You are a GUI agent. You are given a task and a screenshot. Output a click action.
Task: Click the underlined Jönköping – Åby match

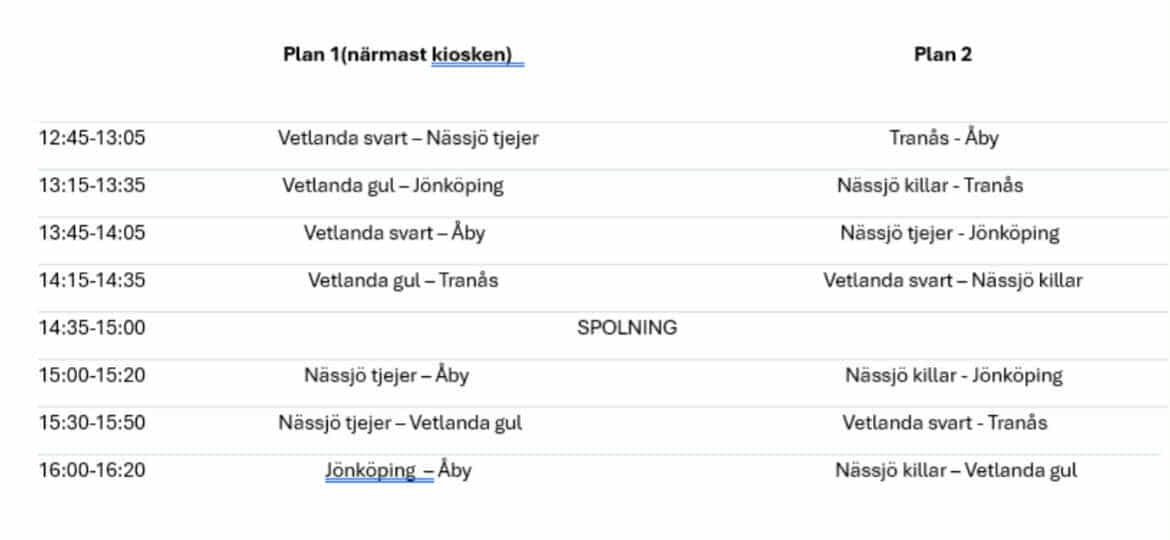(x=397, y=470)
